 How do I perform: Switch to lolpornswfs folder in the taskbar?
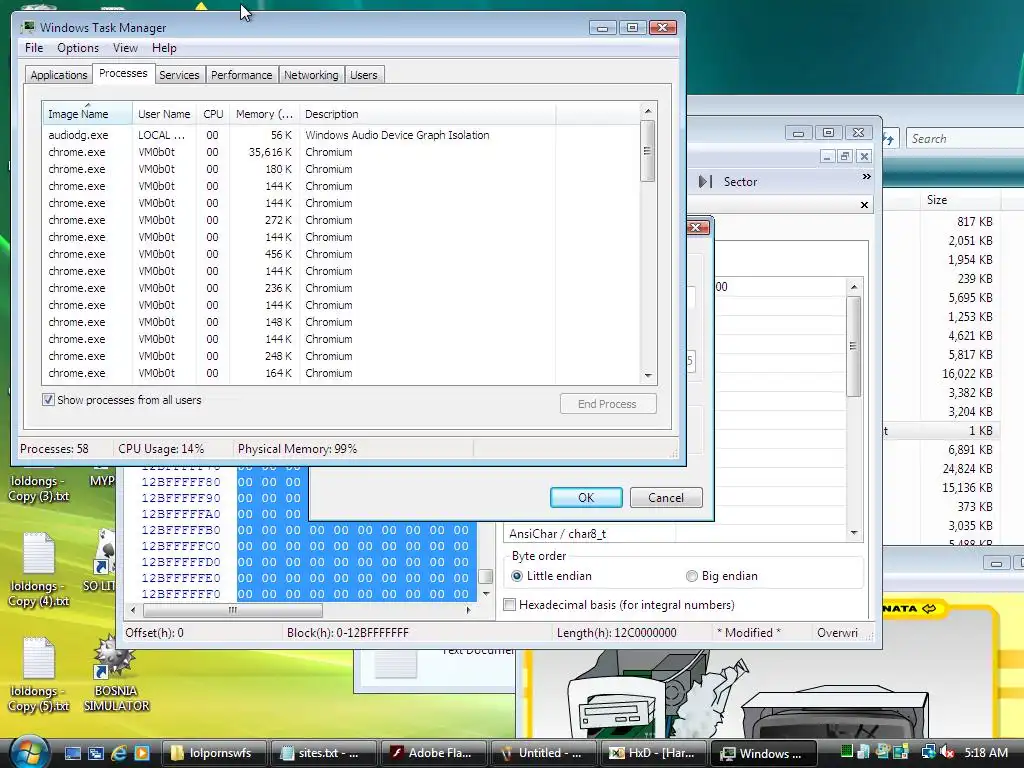[x=215, y=753]
